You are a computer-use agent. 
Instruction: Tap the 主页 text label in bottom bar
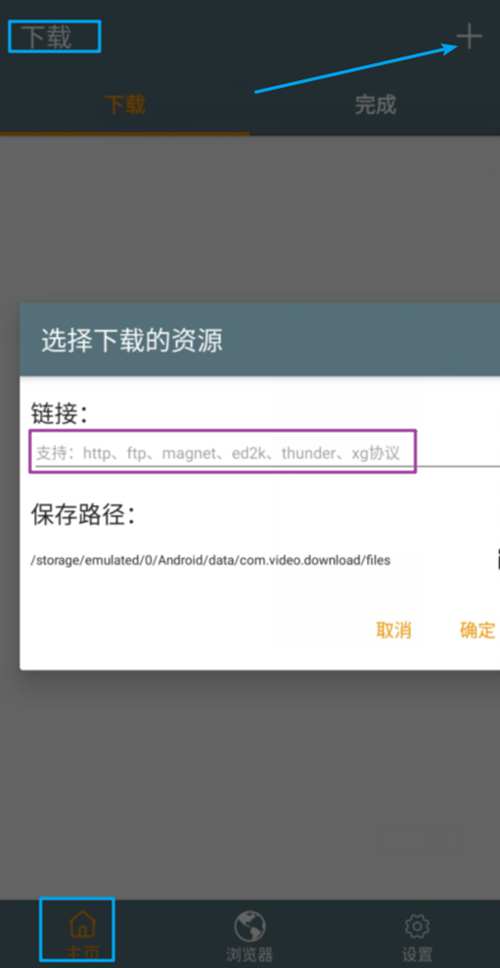[81, 954]
